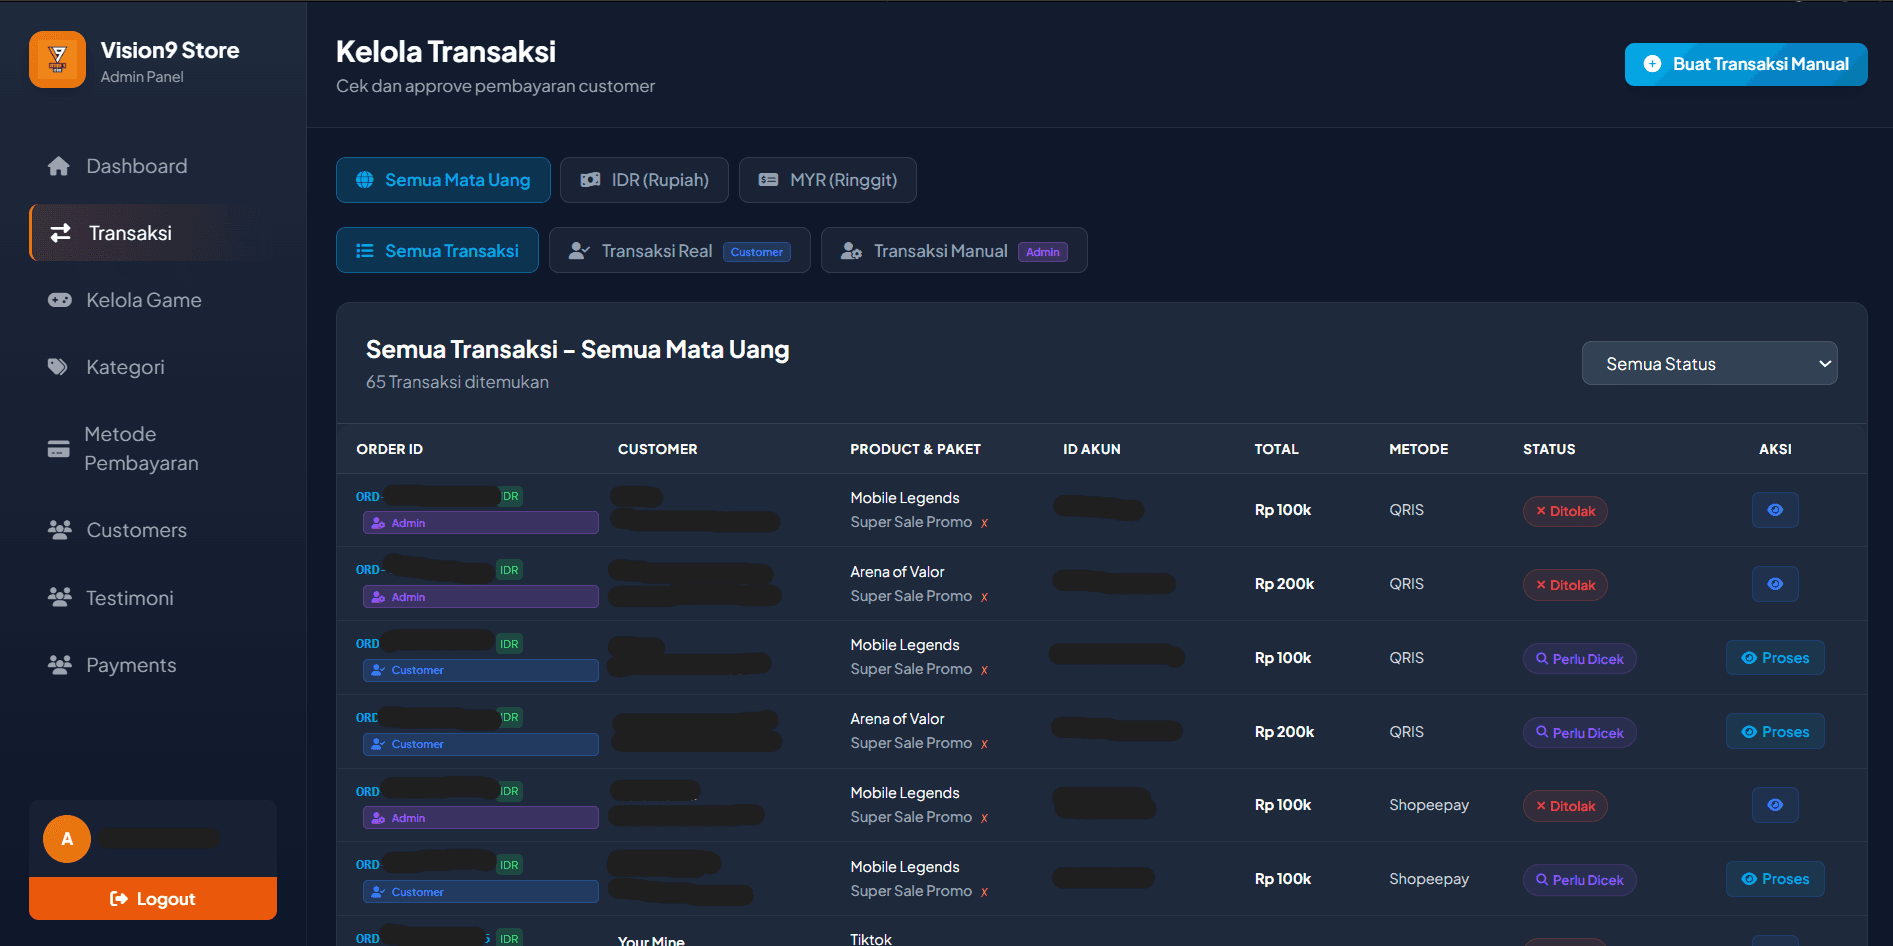
Task: Click the ORDER ID column header
Action: pos(390,449)
